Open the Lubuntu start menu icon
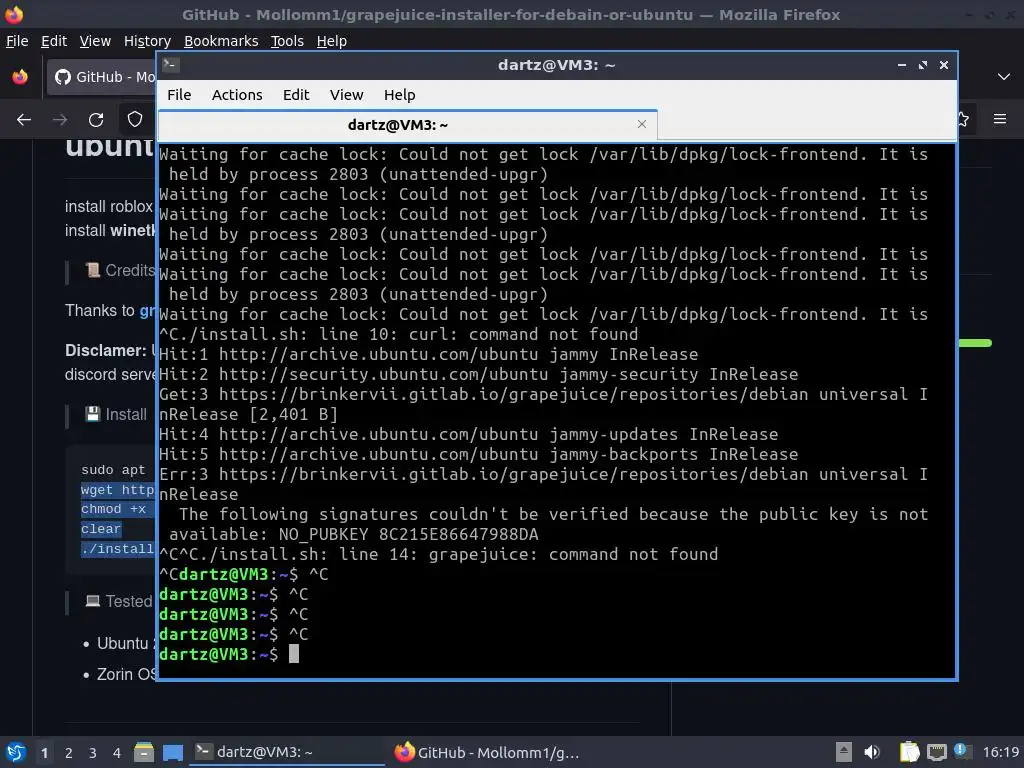Image resolution: width=1024 pixels, height=768 pixels. tap(16, 752)
